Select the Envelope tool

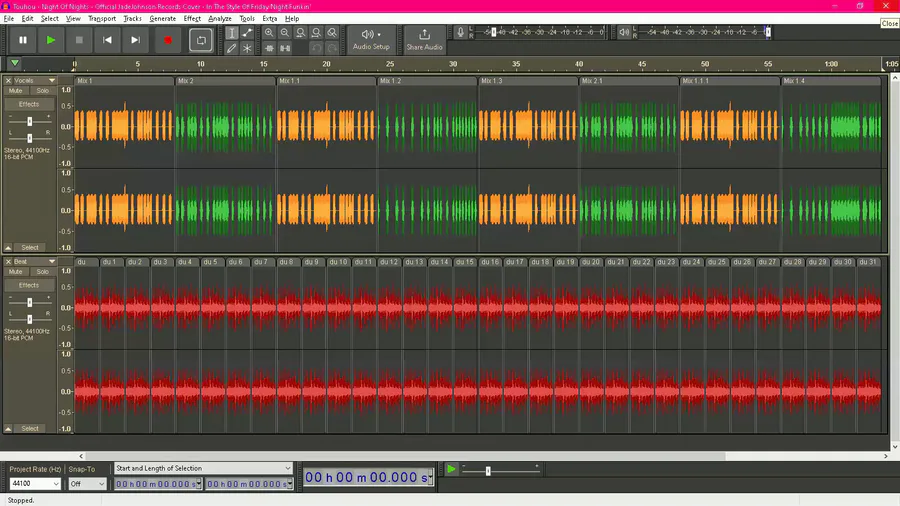pyautogui.click(x=247, y=33)
